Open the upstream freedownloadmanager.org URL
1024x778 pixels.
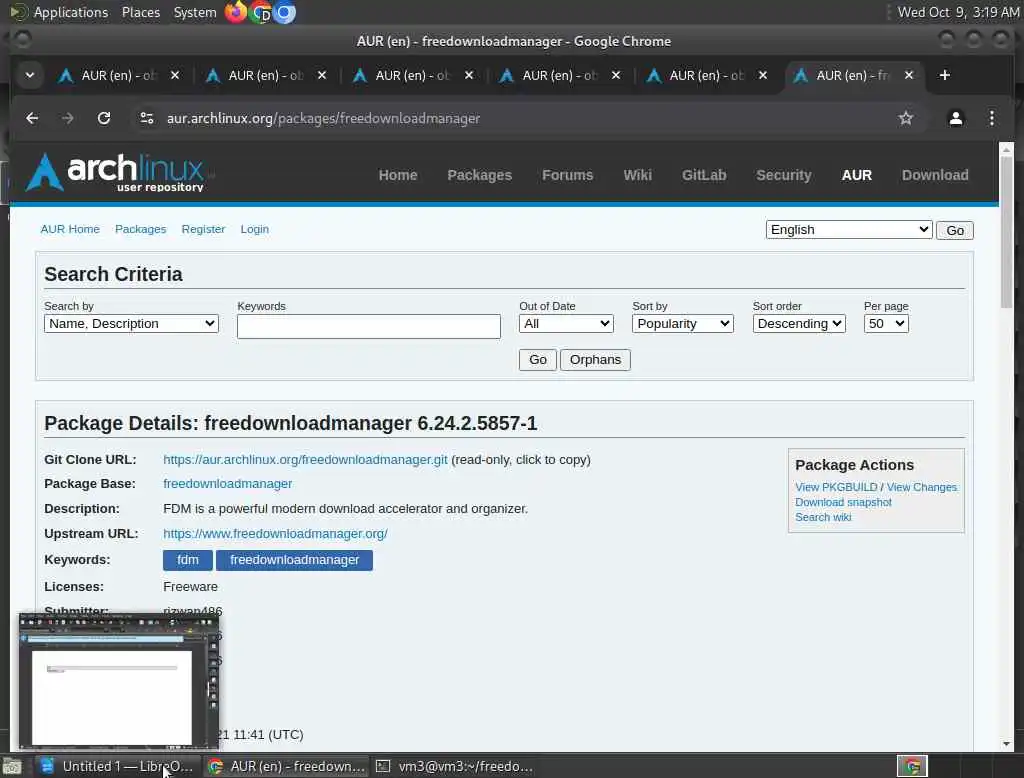pos(275,534)
